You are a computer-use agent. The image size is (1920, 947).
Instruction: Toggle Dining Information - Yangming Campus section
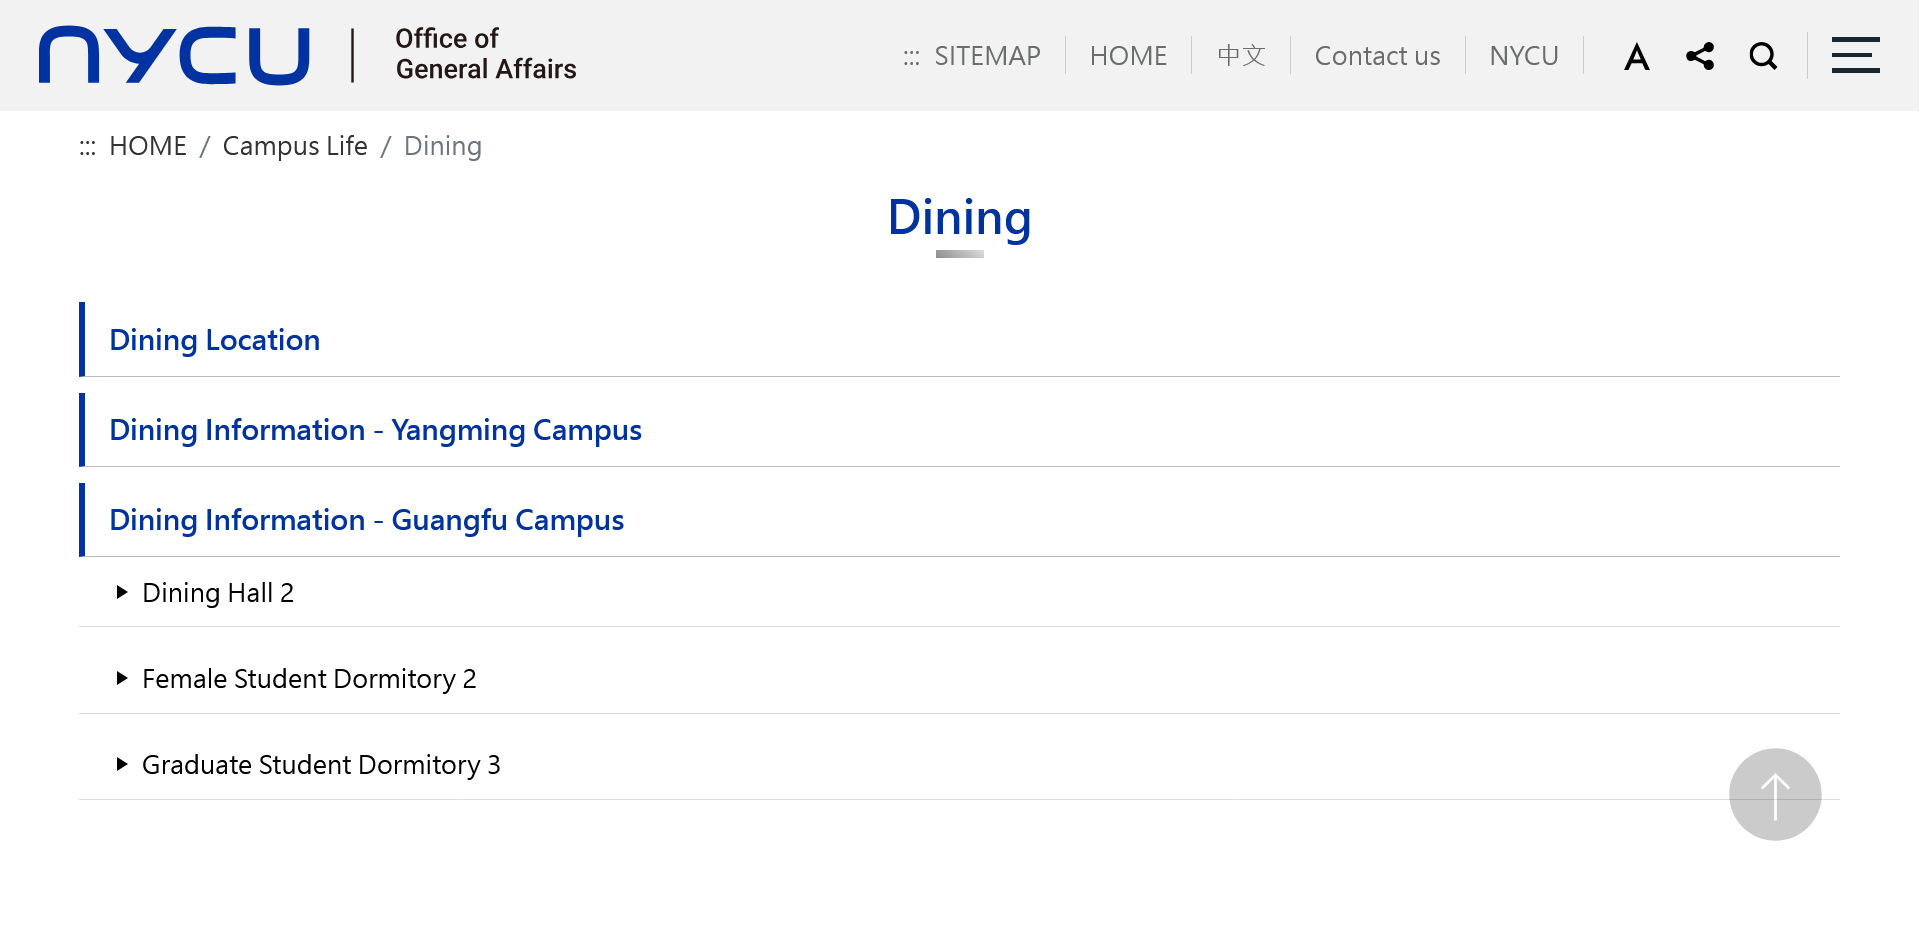(x=375, y=430)
